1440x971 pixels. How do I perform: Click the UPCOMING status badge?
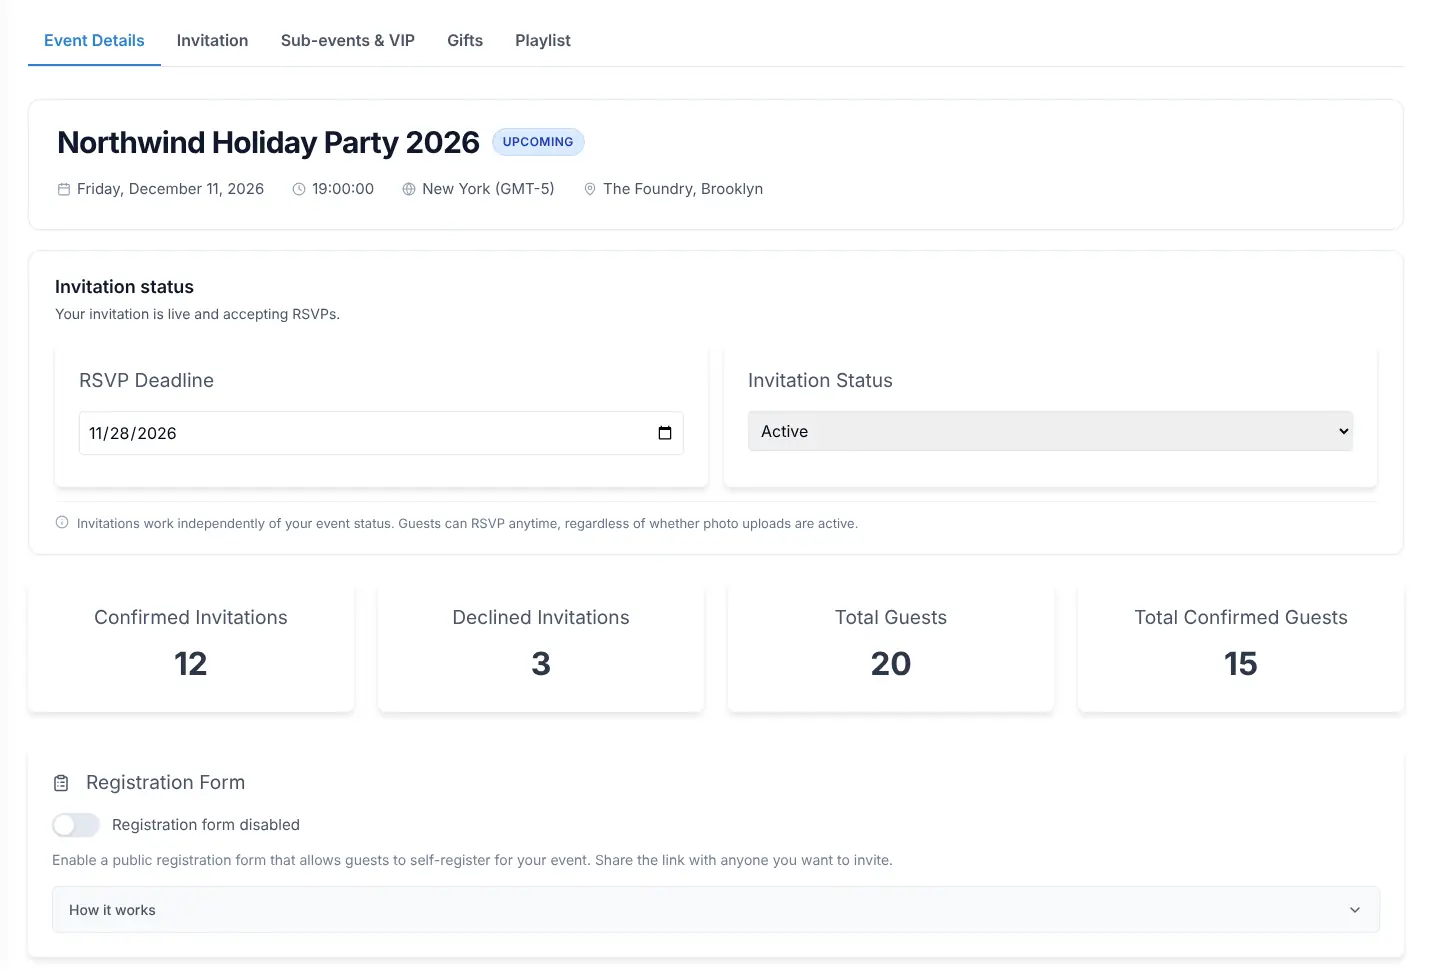click(x=538, y=142)
